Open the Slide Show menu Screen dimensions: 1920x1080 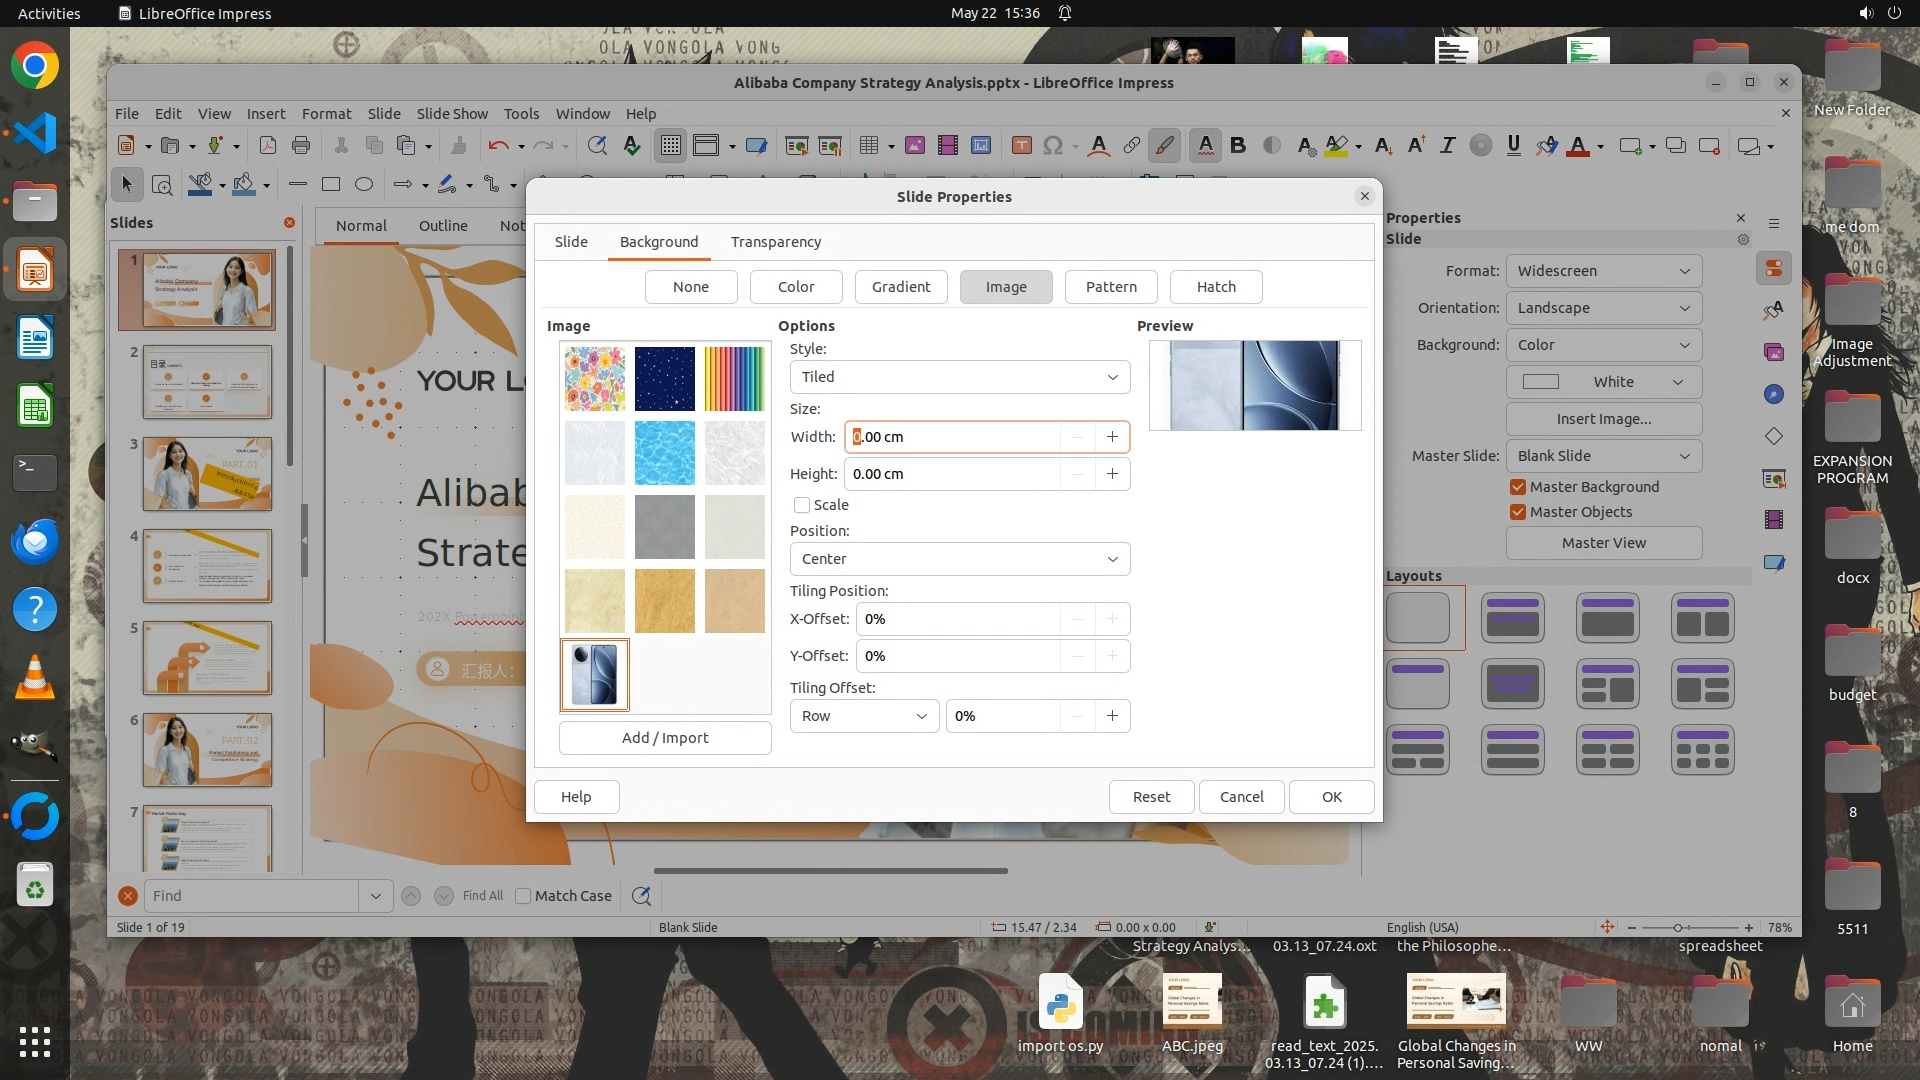[x=452, y=114]
